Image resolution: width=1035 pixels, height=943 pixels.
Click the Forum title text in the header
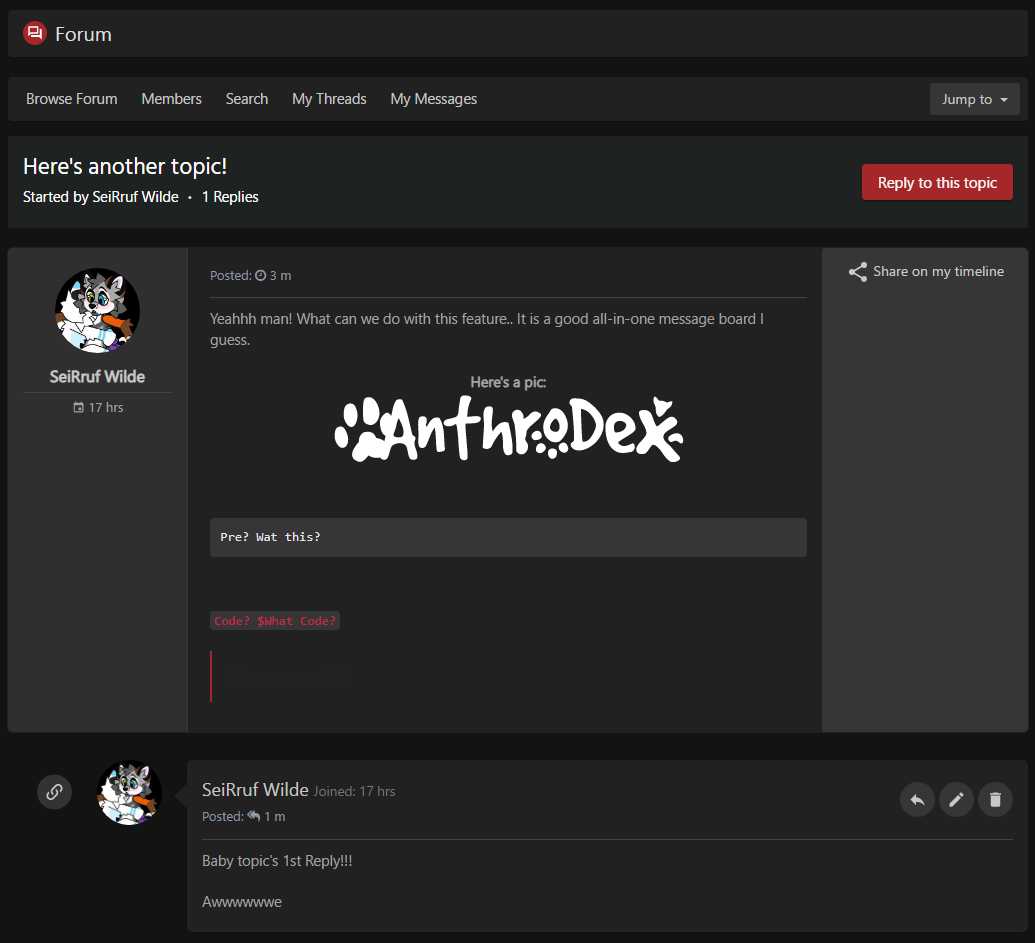83,34
